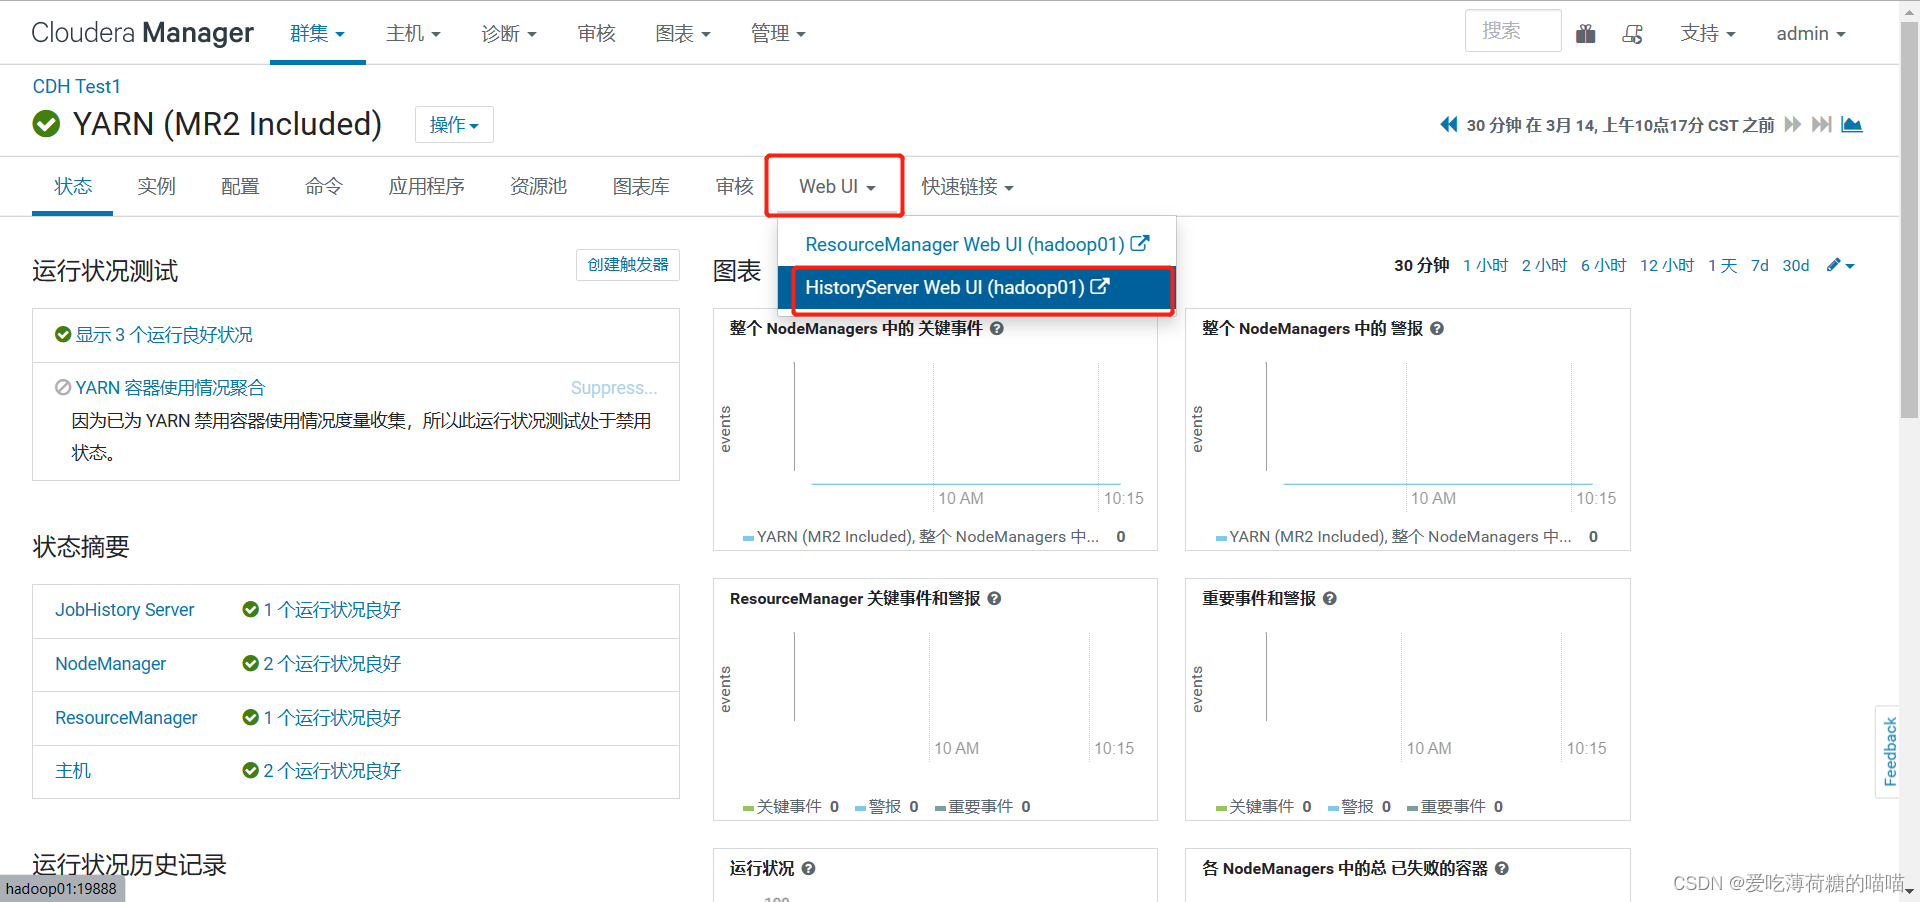Set chart range to 6 小时

pyautogui.click(x=1603, y=265)
